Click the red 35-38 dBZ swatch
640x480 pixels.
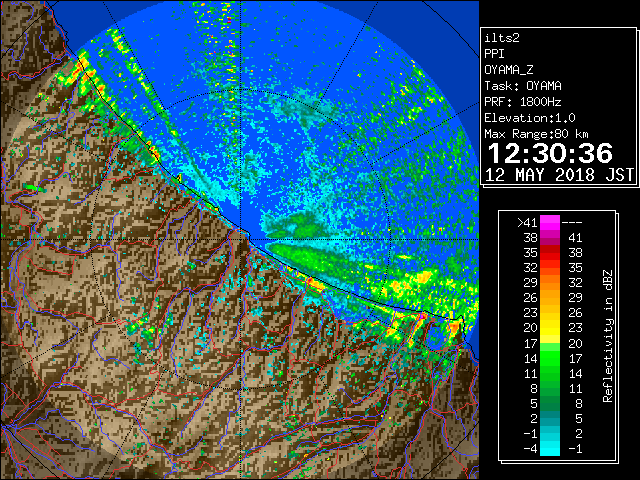550,253
